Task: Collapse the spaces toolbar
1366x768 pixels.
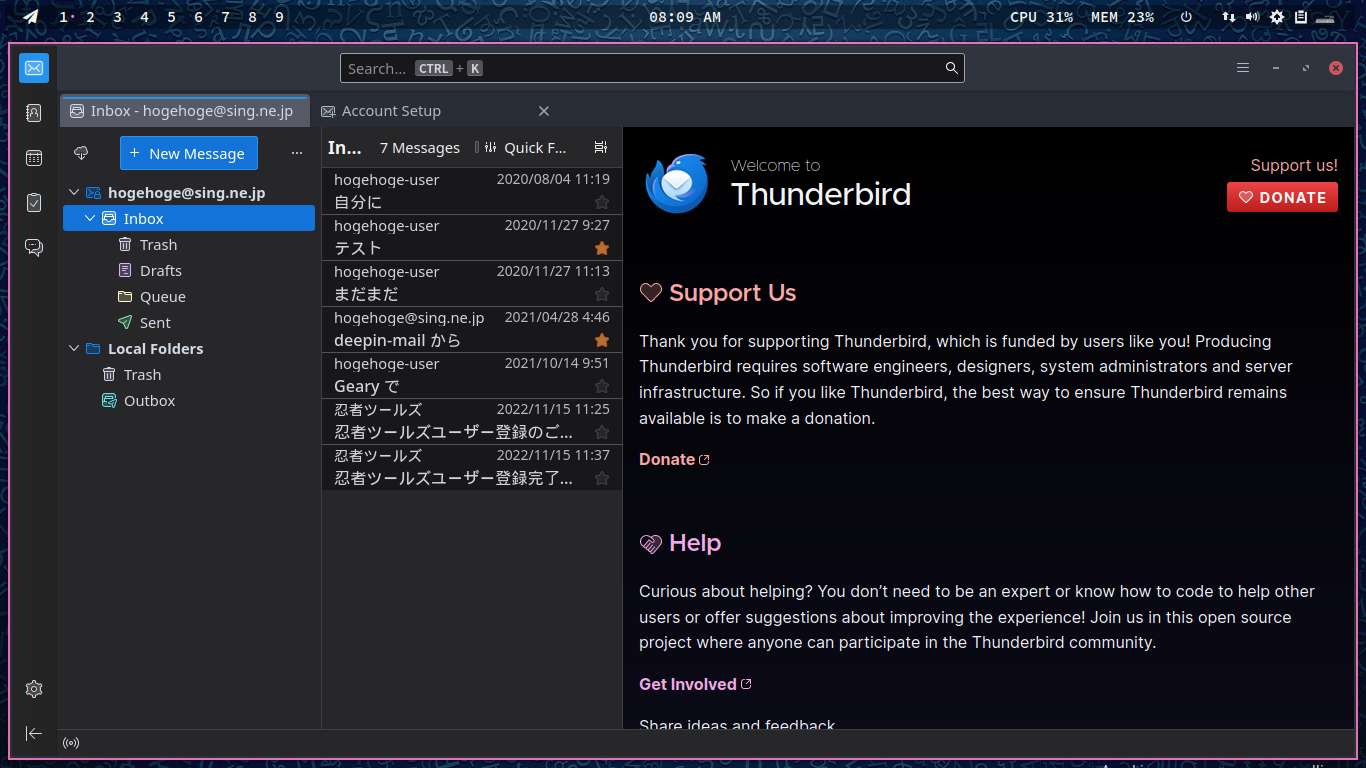Action: click(x=34, y=733)
